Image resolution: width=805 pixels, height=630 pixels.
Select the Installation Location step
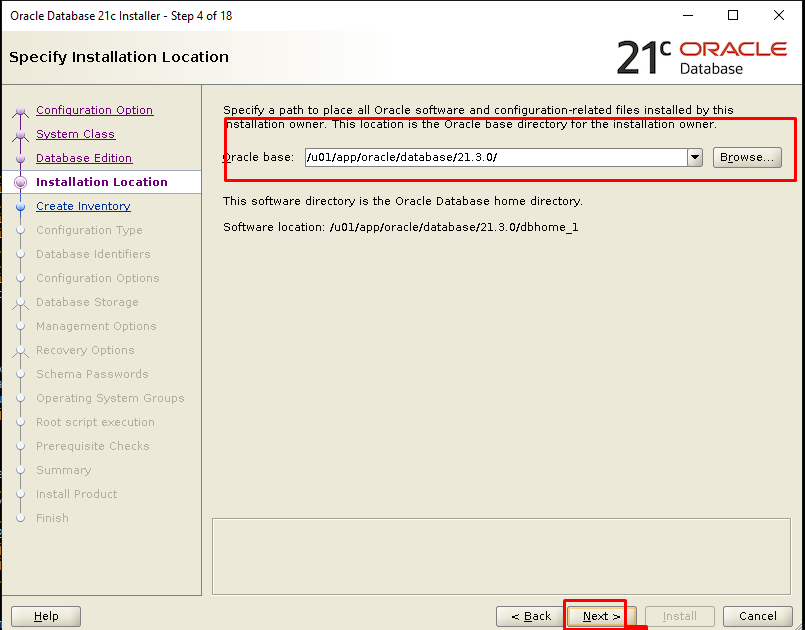click(102, 182)
